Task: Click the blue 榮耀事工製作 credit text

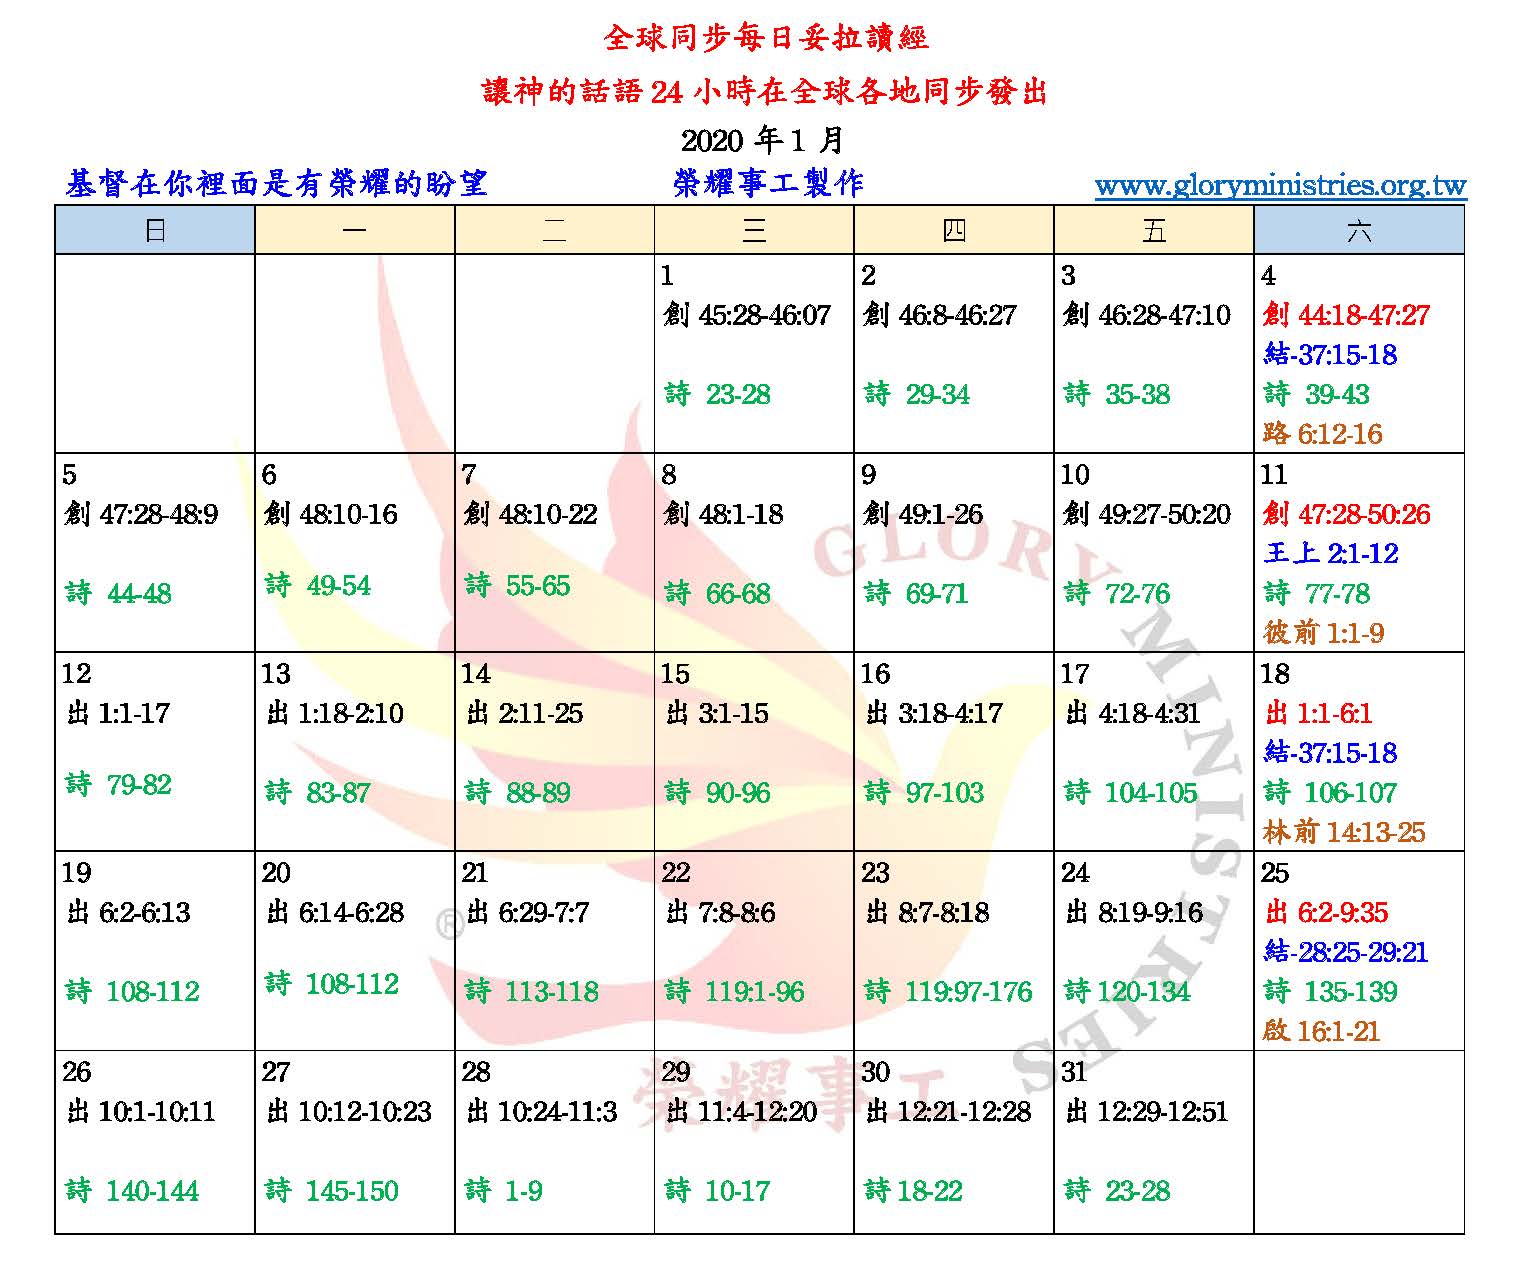Action: [x=768, y=183]
